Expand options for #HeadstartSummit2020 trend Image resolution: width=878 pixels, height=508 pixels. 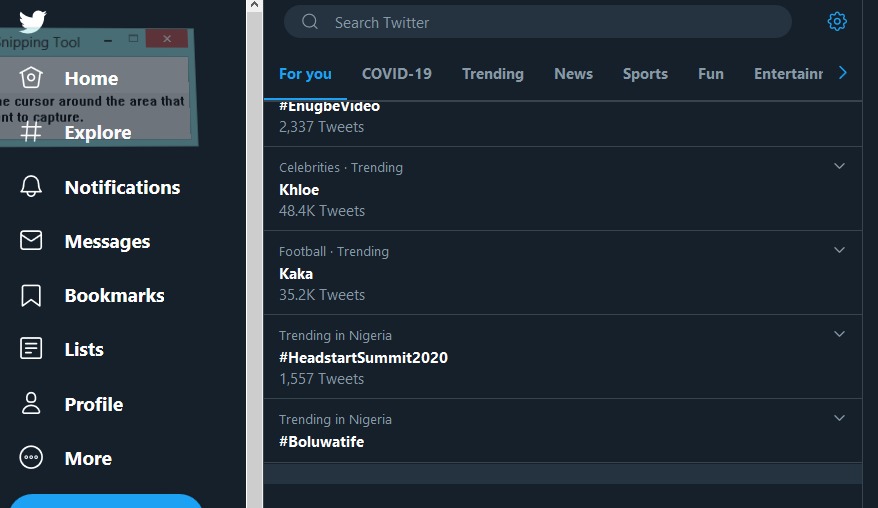(839, 334)
